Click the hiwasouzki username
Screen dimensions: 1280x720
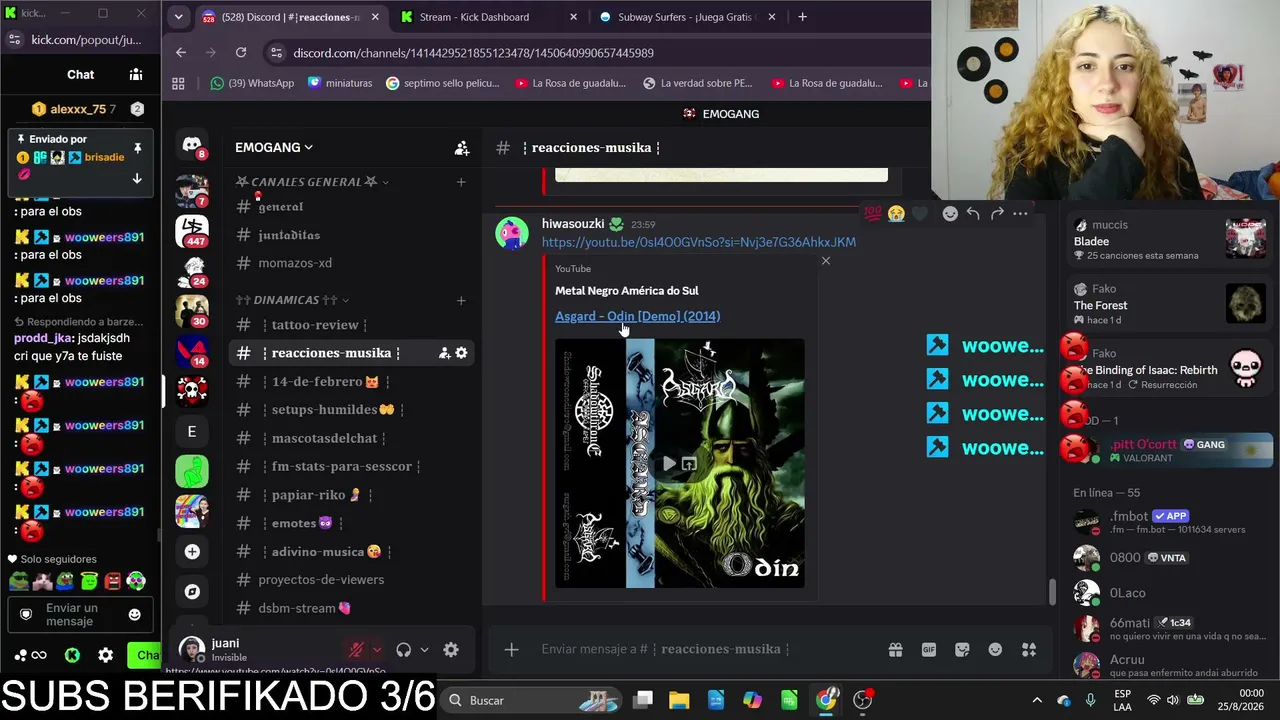(x=573, y=224)
